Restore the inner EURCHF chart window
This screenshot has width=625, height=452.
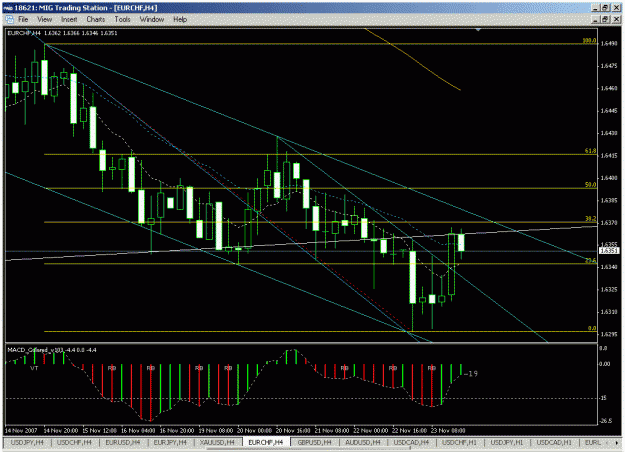605,19
